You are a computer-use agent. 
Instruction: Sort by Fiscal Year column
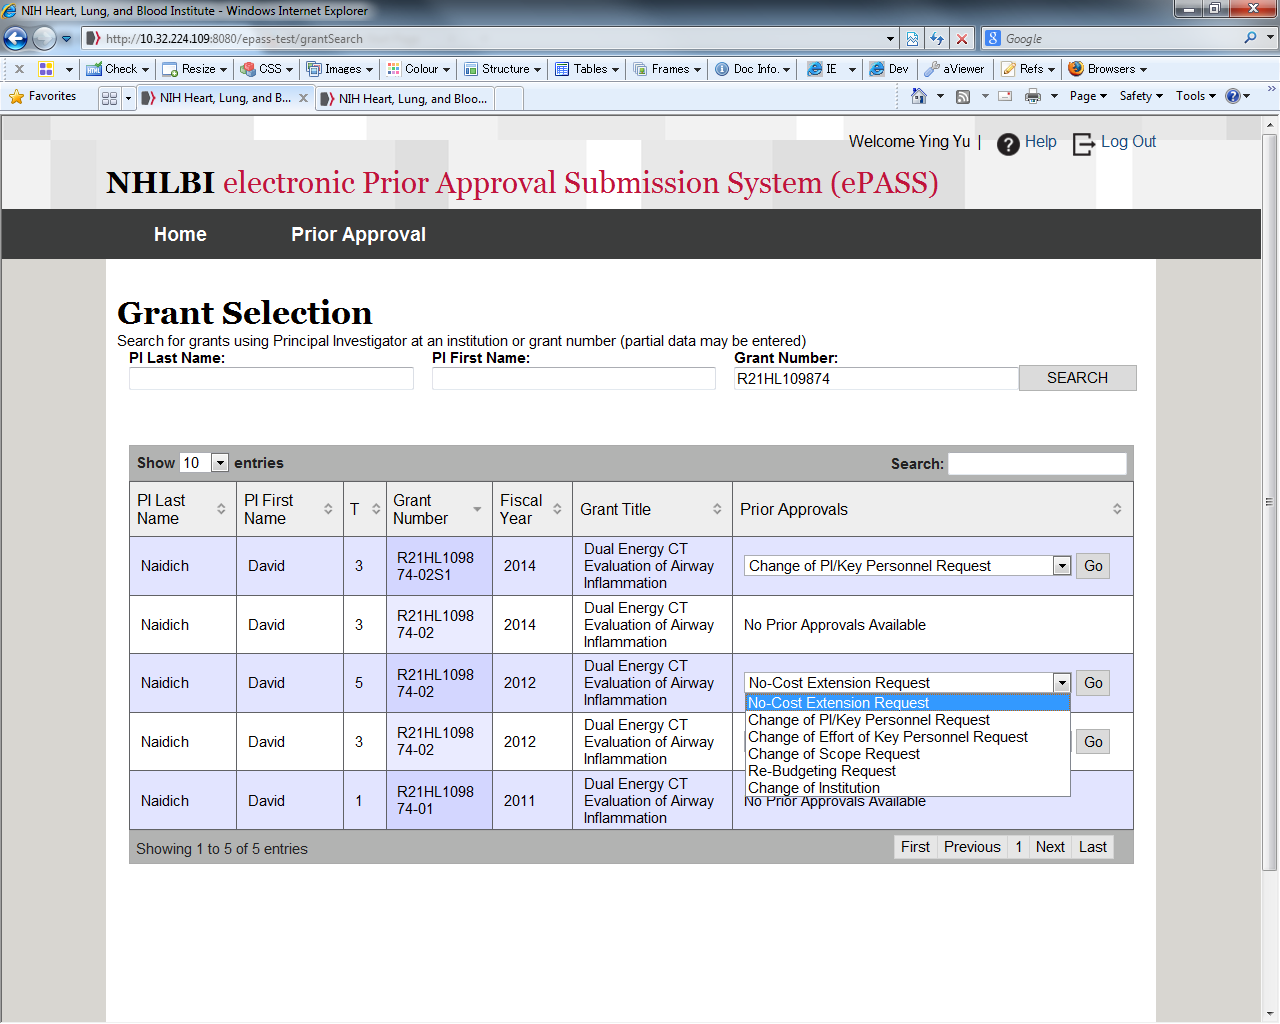click(x=532, y=509)
